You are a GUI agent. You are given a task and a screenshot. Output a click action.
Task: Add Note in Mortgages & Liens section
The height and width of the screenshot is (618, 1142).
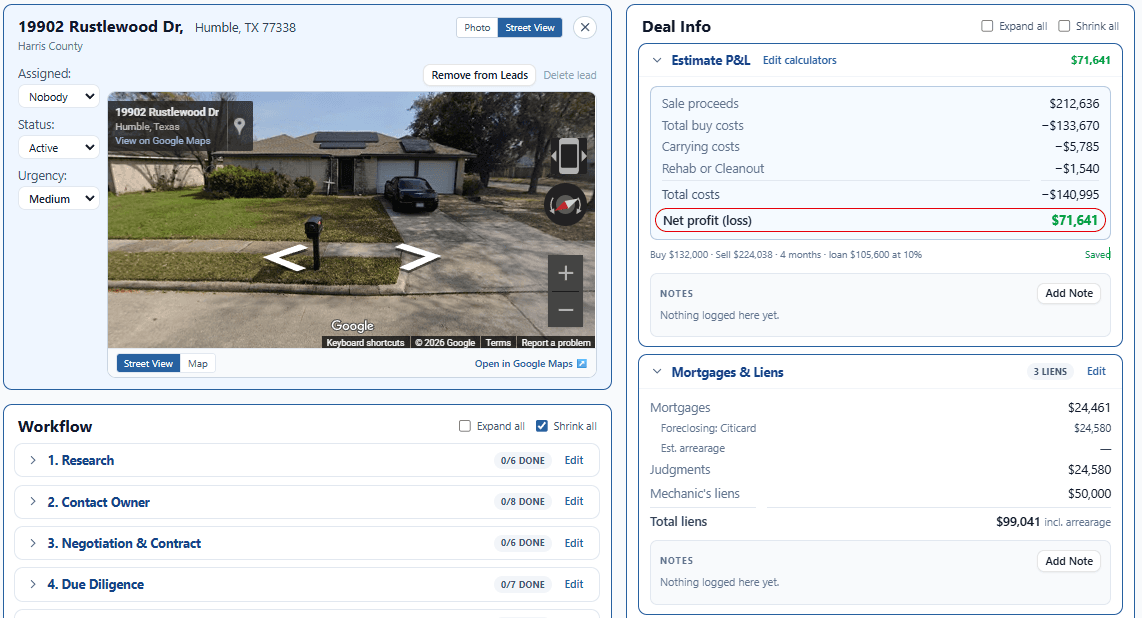[1069, 561]
